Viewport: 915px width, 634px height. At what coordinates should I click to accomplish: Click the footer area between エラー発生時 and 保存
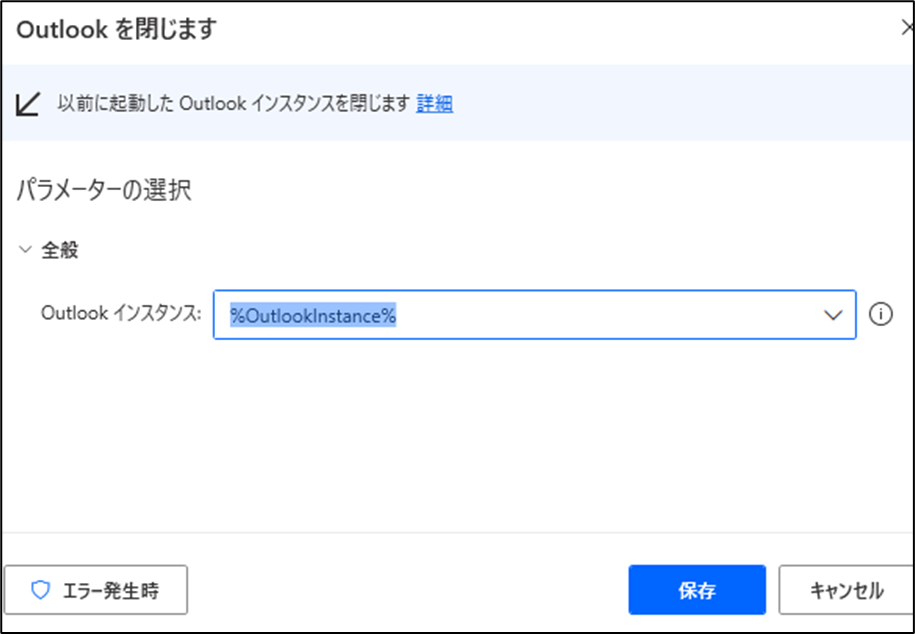[x=408, y=590]
